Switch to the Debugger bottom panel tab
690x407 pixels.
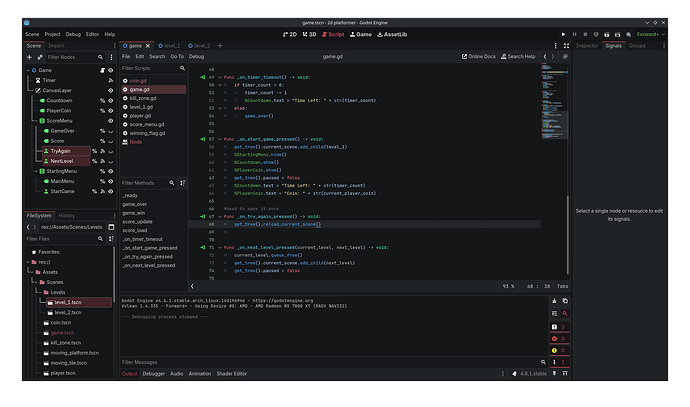tap(153, 373)
